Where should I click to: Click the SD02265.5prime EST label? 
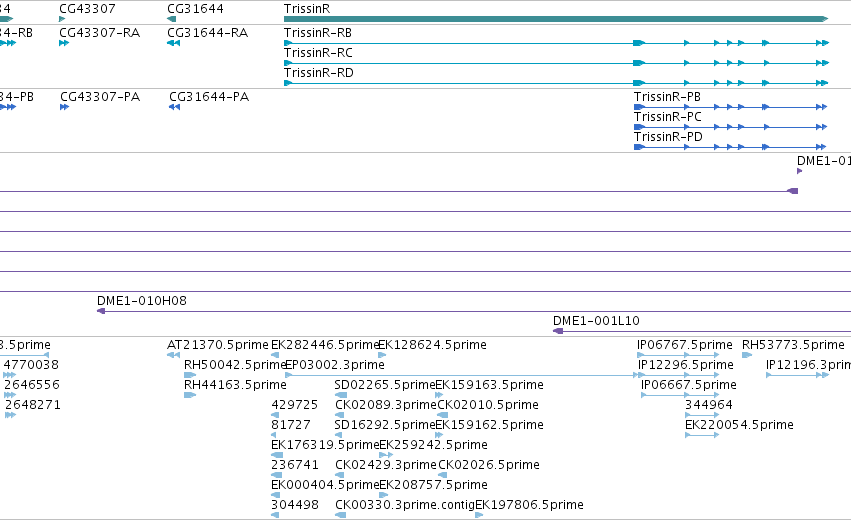[x=385, y=385]
